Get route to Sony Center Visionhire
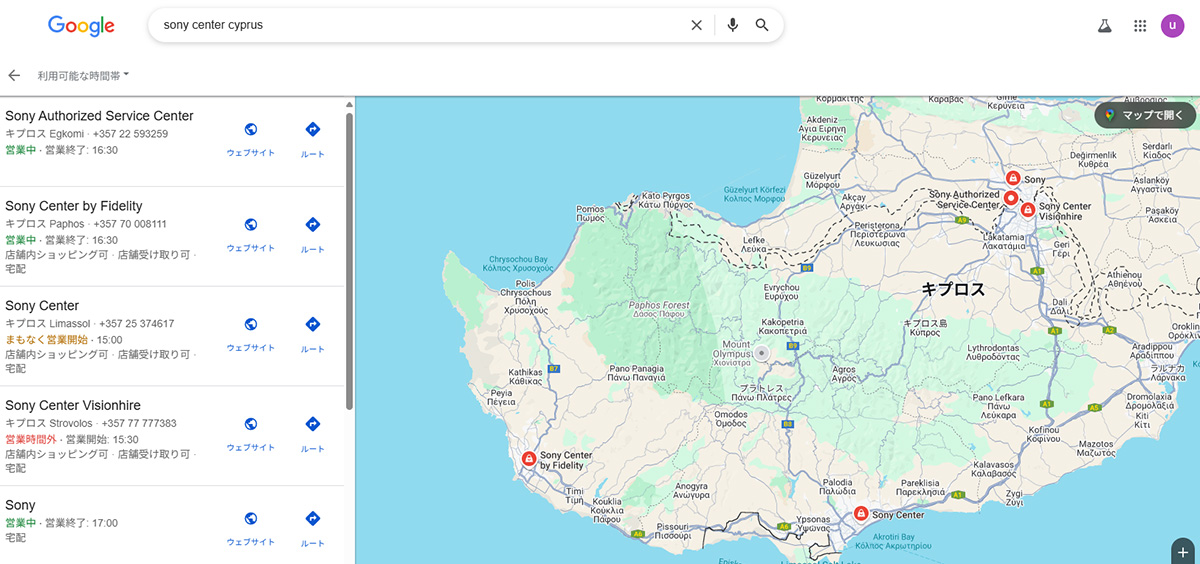Screen dimensions: 1200x564 tap(313, 435)
